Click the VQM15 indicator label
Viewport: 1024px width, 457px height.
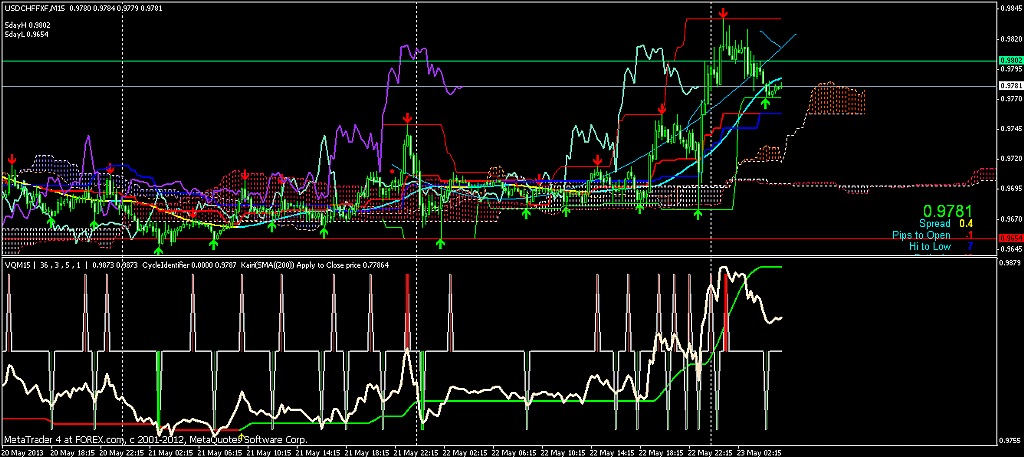tap(16, 265)
